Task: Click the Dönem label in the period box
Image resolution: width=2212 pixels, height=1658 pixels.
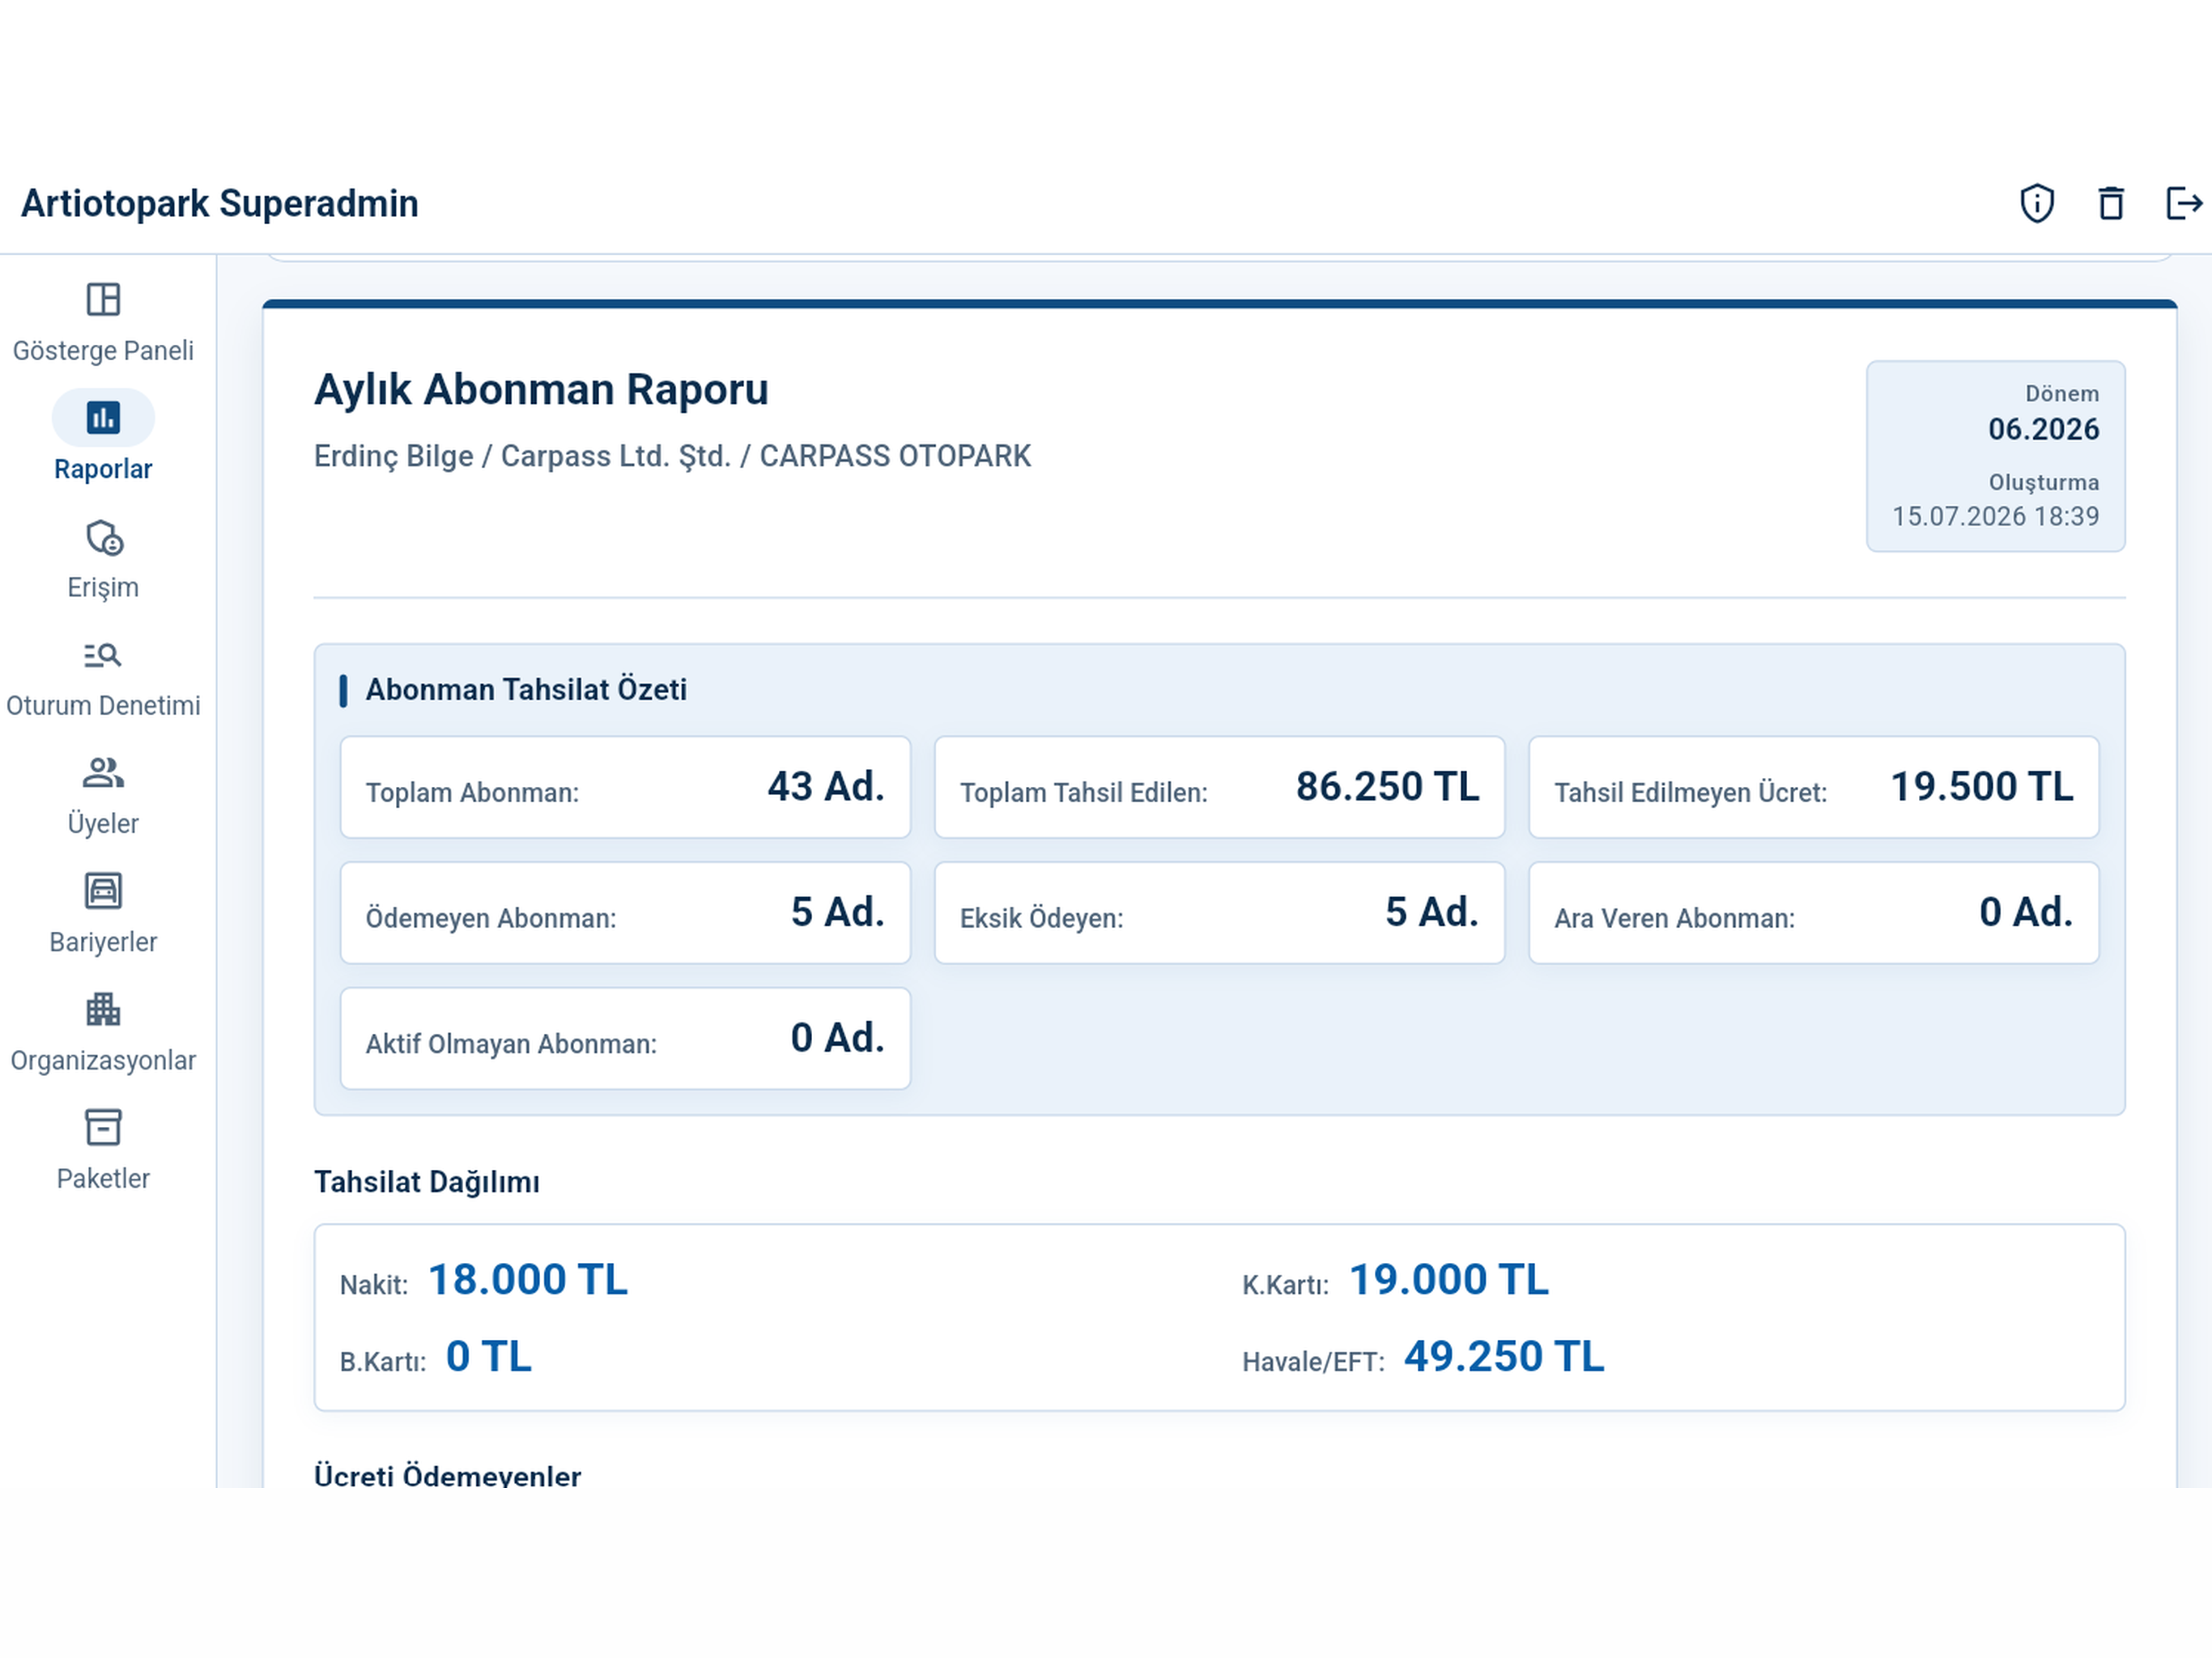Action: click(2062, 394)
